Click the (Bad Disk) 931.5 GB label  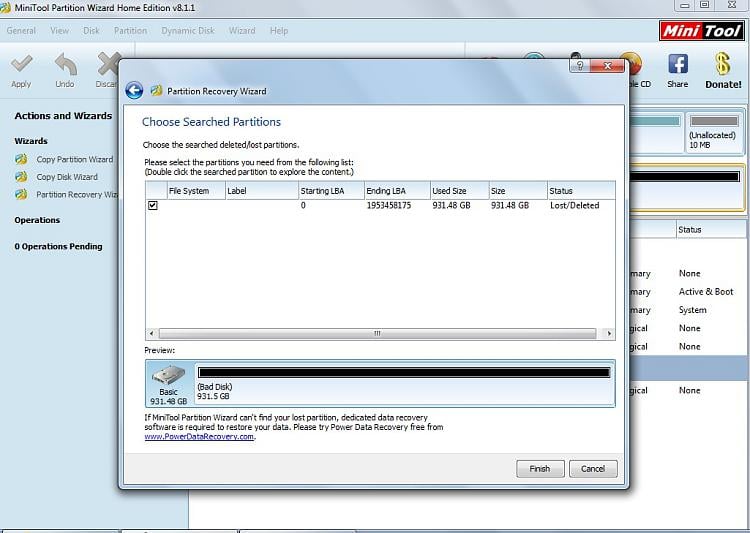pos(215,391)
